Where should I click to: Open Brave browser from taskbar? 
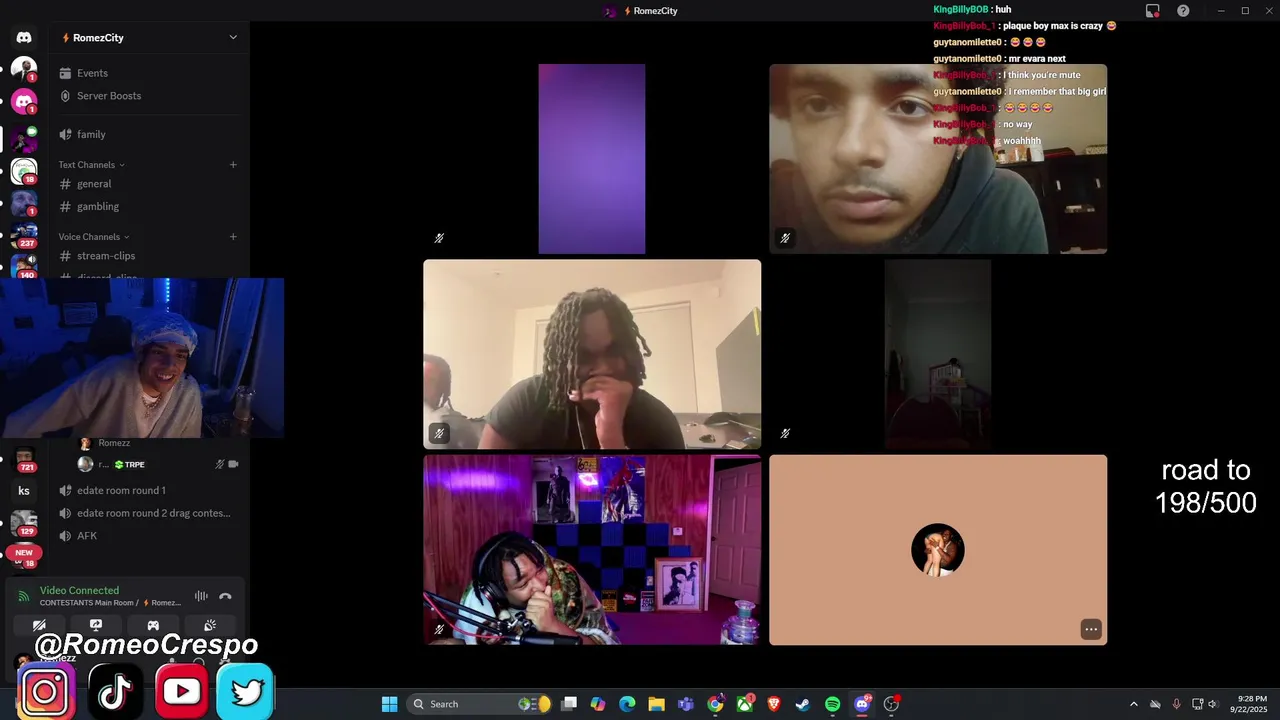[774, 704]
